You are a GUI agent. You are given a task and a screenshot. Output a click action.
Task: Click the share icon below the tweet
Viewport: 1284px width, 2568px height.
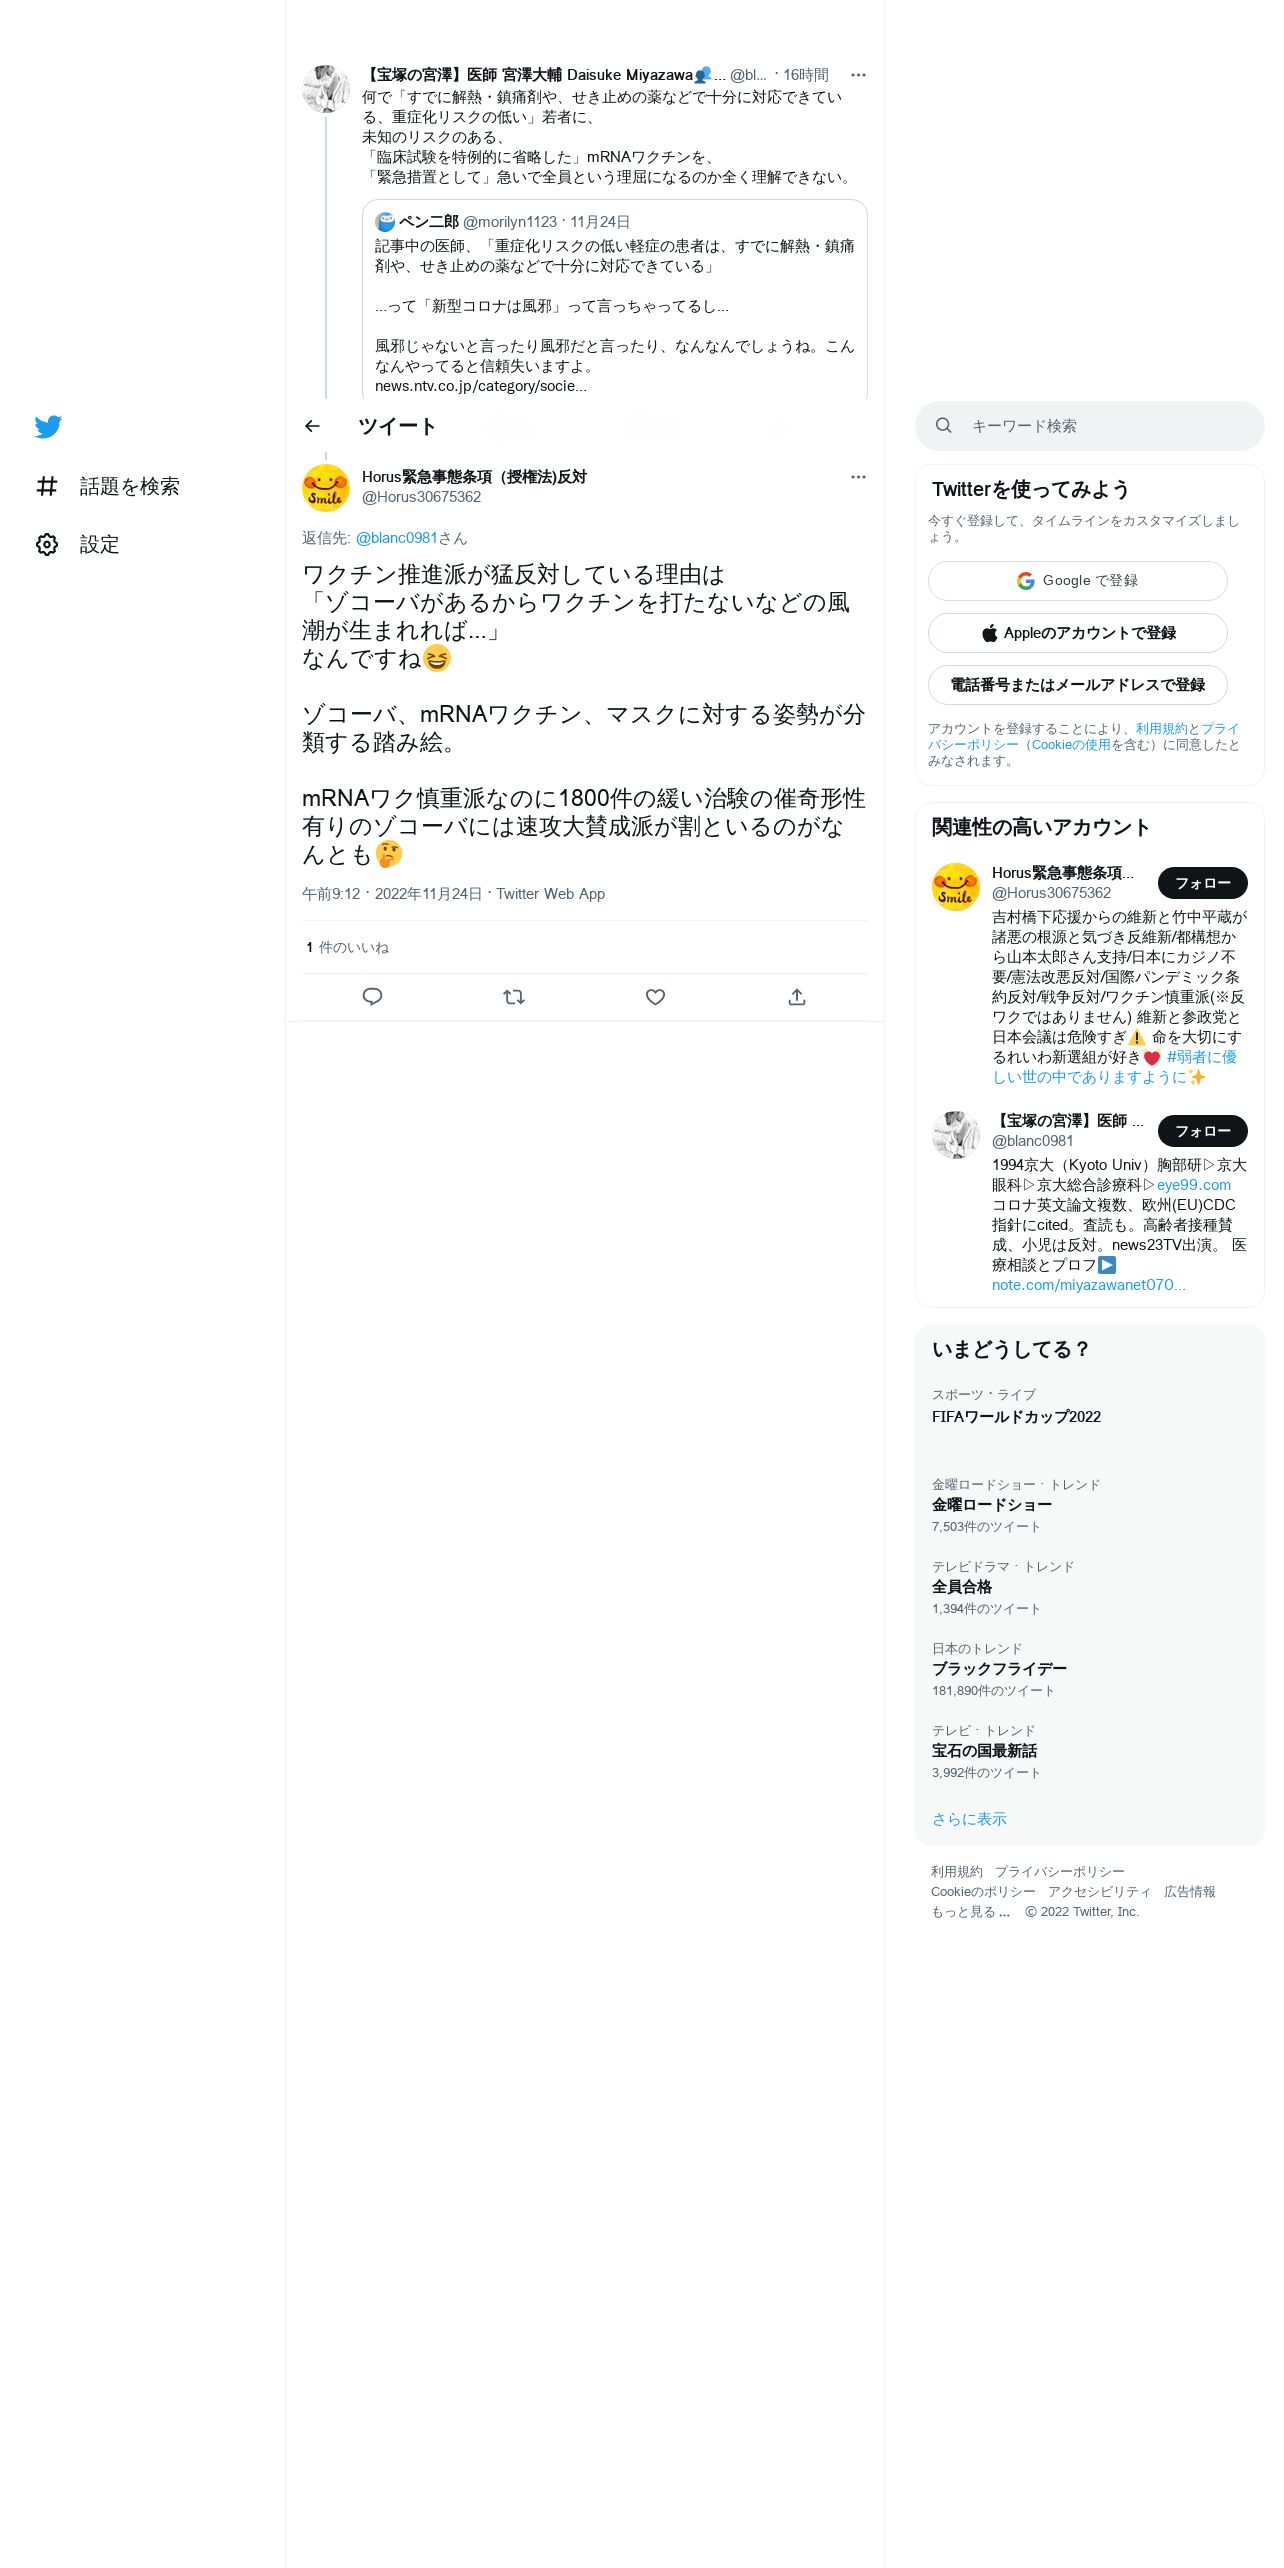pyautogui.click(x=797, y=997)
